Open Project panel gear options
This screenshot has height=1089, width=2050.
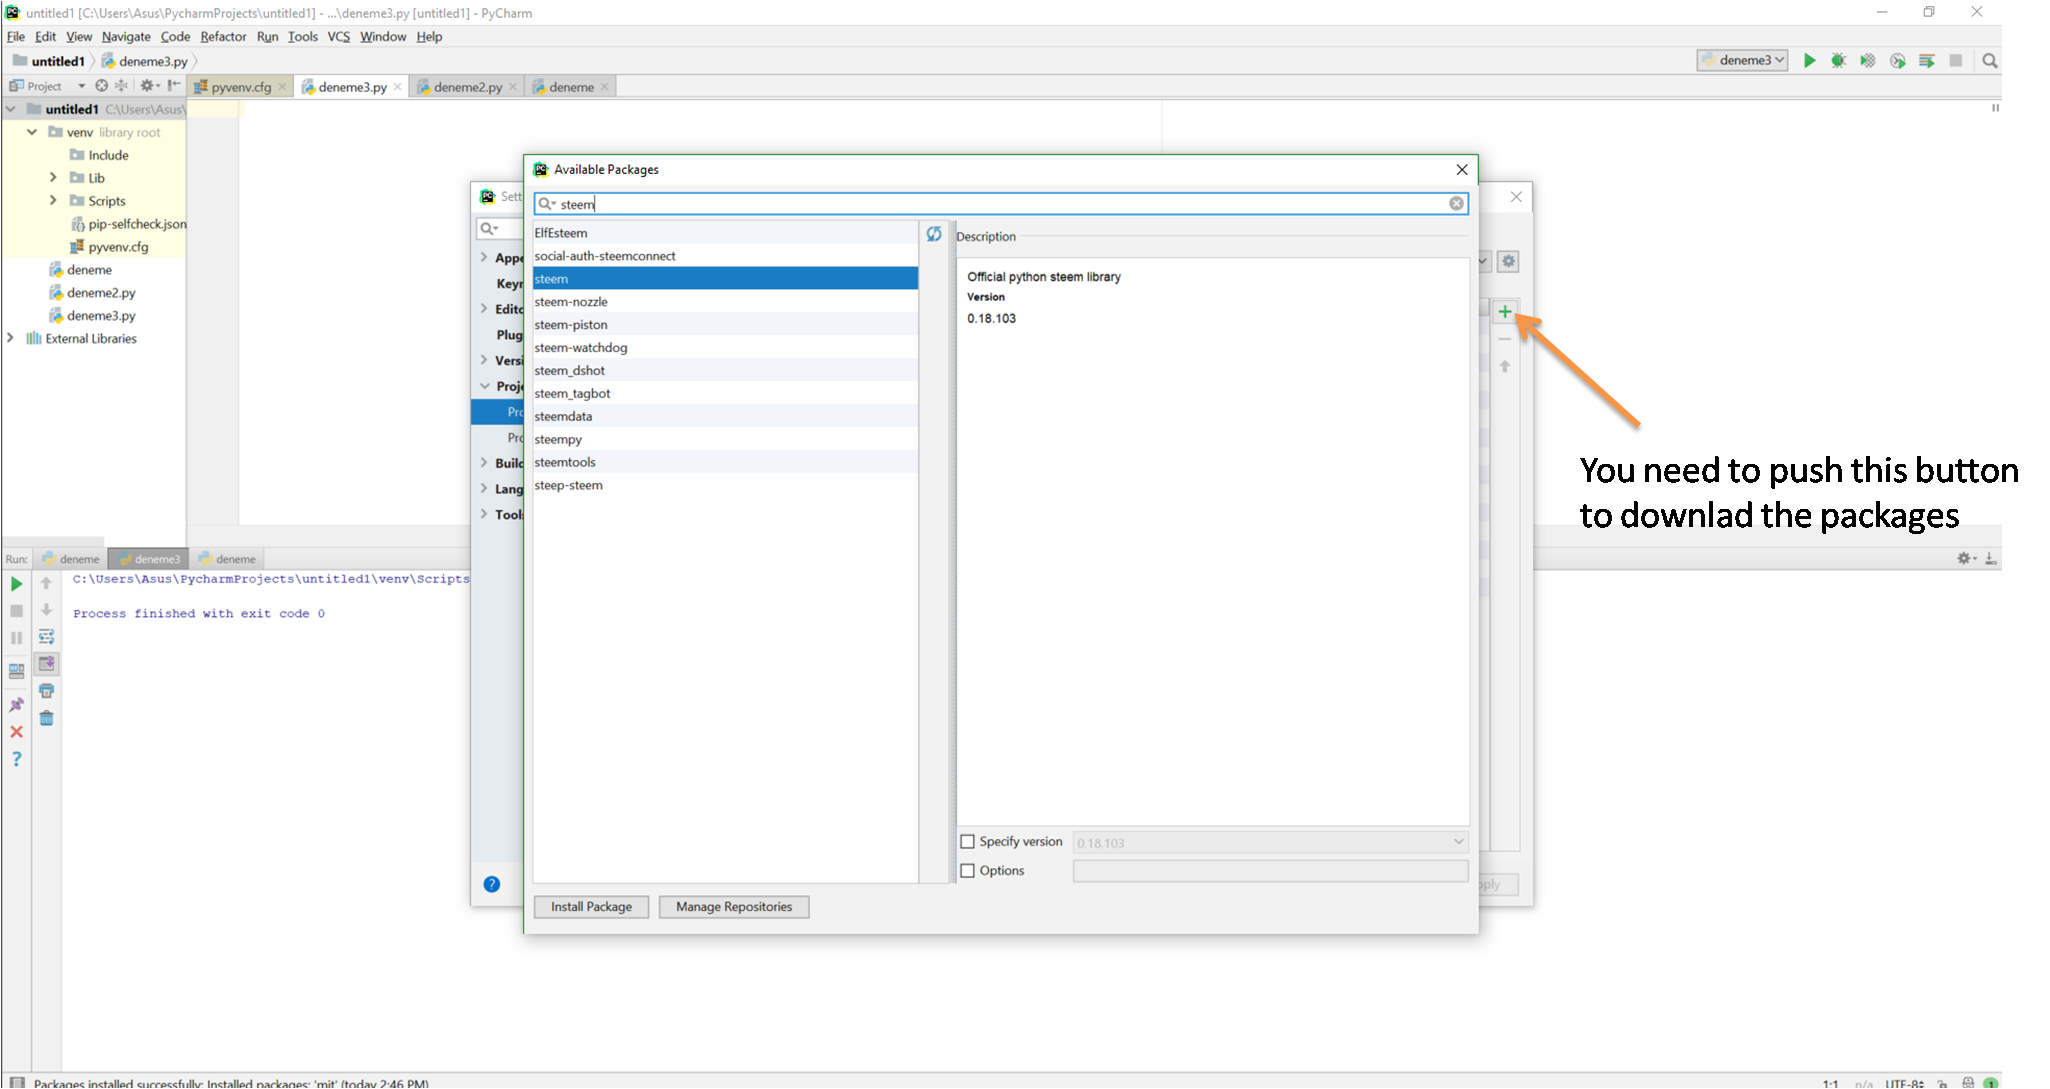click(x=148, y=86)
